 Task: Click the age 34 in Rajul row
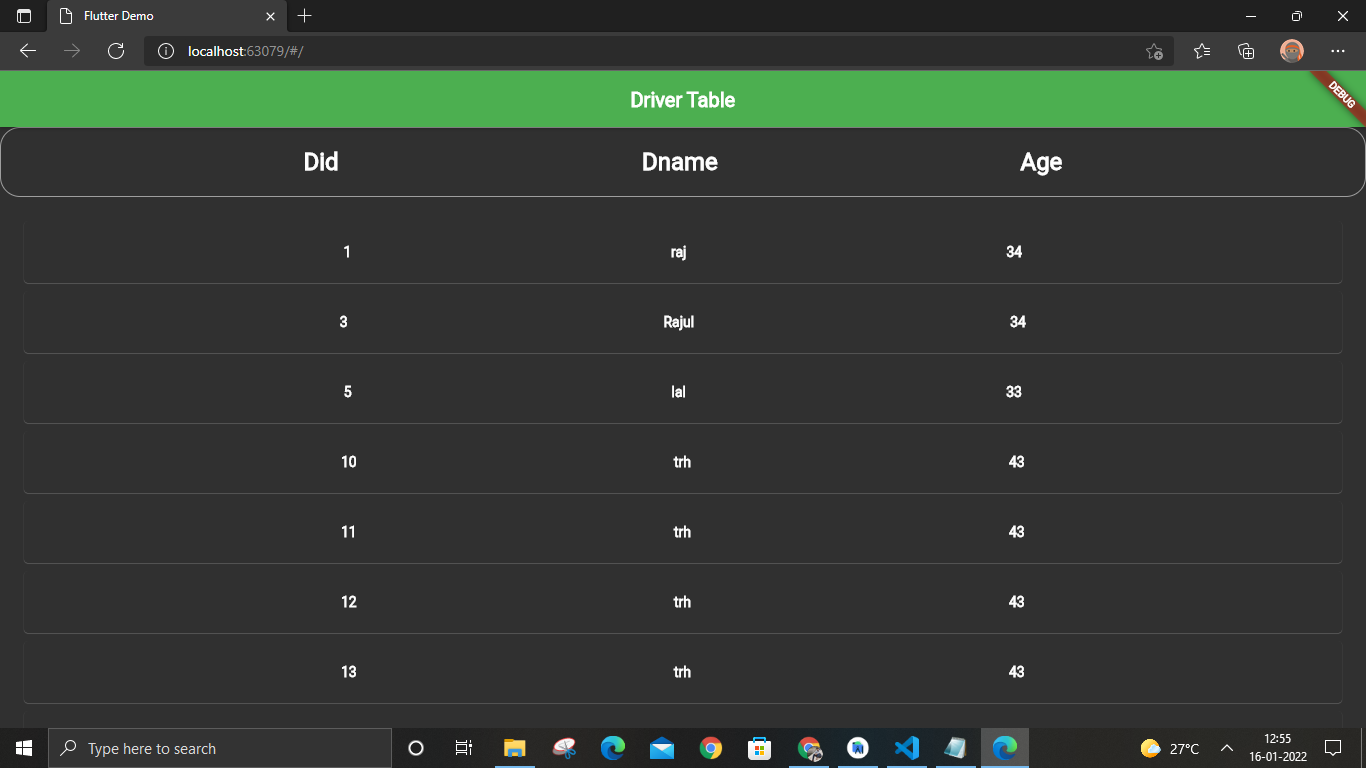click(1018, 322)
